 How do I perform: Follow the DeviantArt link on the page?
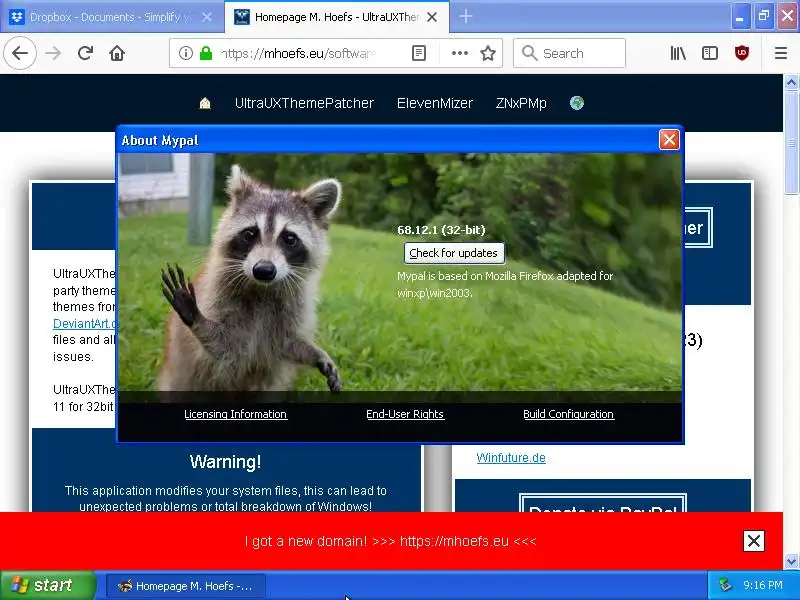(85, 323)
